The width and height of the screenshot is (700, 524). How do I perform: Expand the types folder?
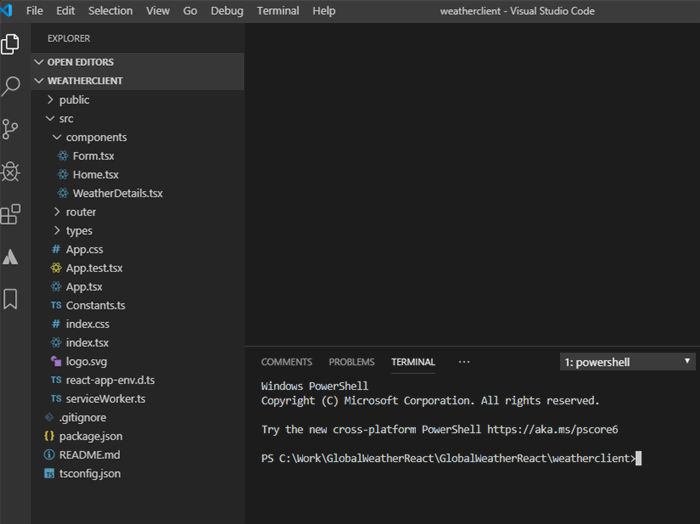pyautogui.click(x=57, y=230)
